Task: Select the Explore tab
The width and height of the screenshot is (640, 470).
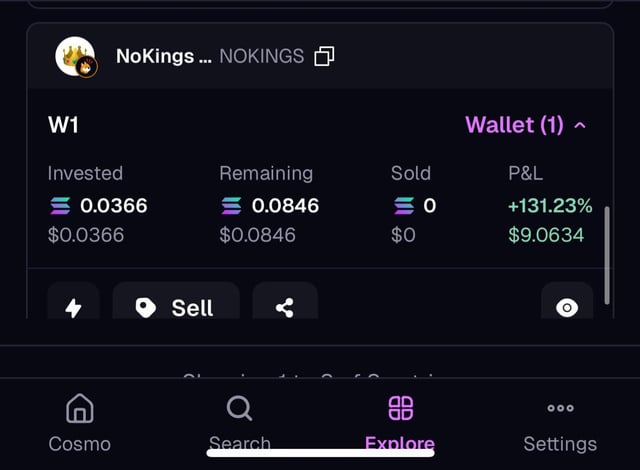Action: point(400,423)
